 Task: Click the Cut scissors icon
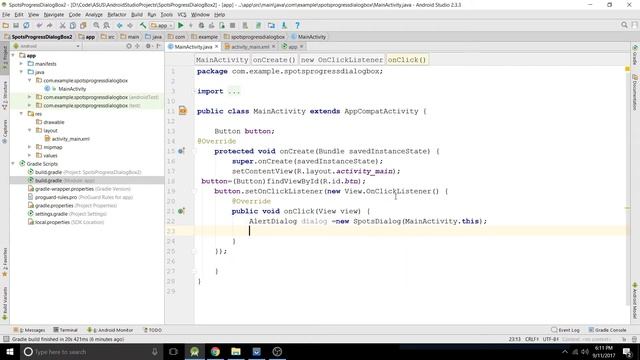point(62,25)
